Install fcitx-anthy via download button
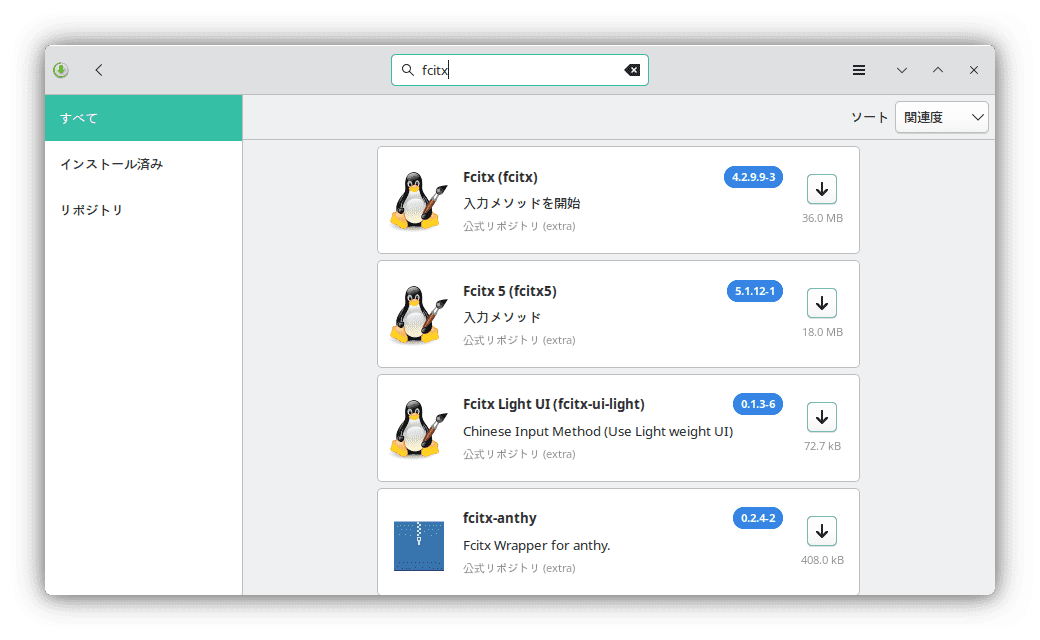This screenshot has width=1040, height=640. coord(822,531)
